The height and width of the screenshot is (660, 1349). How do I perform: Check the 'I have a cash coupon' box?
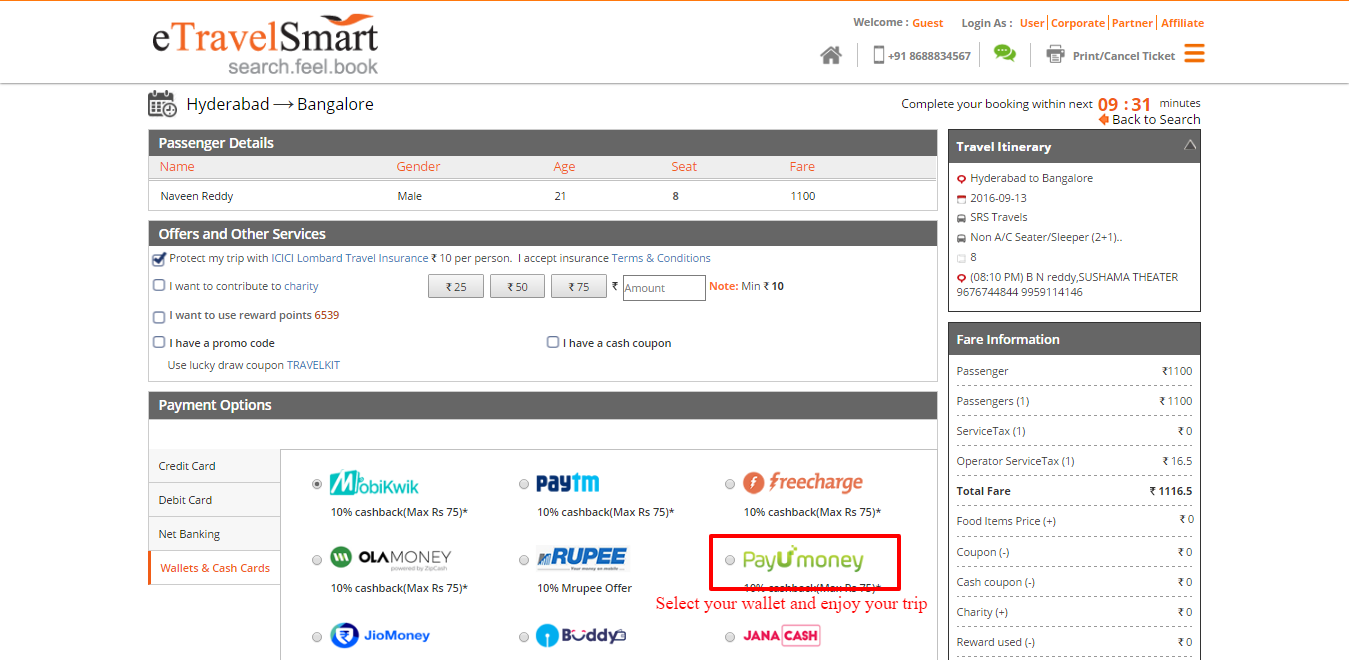[553, 342]
